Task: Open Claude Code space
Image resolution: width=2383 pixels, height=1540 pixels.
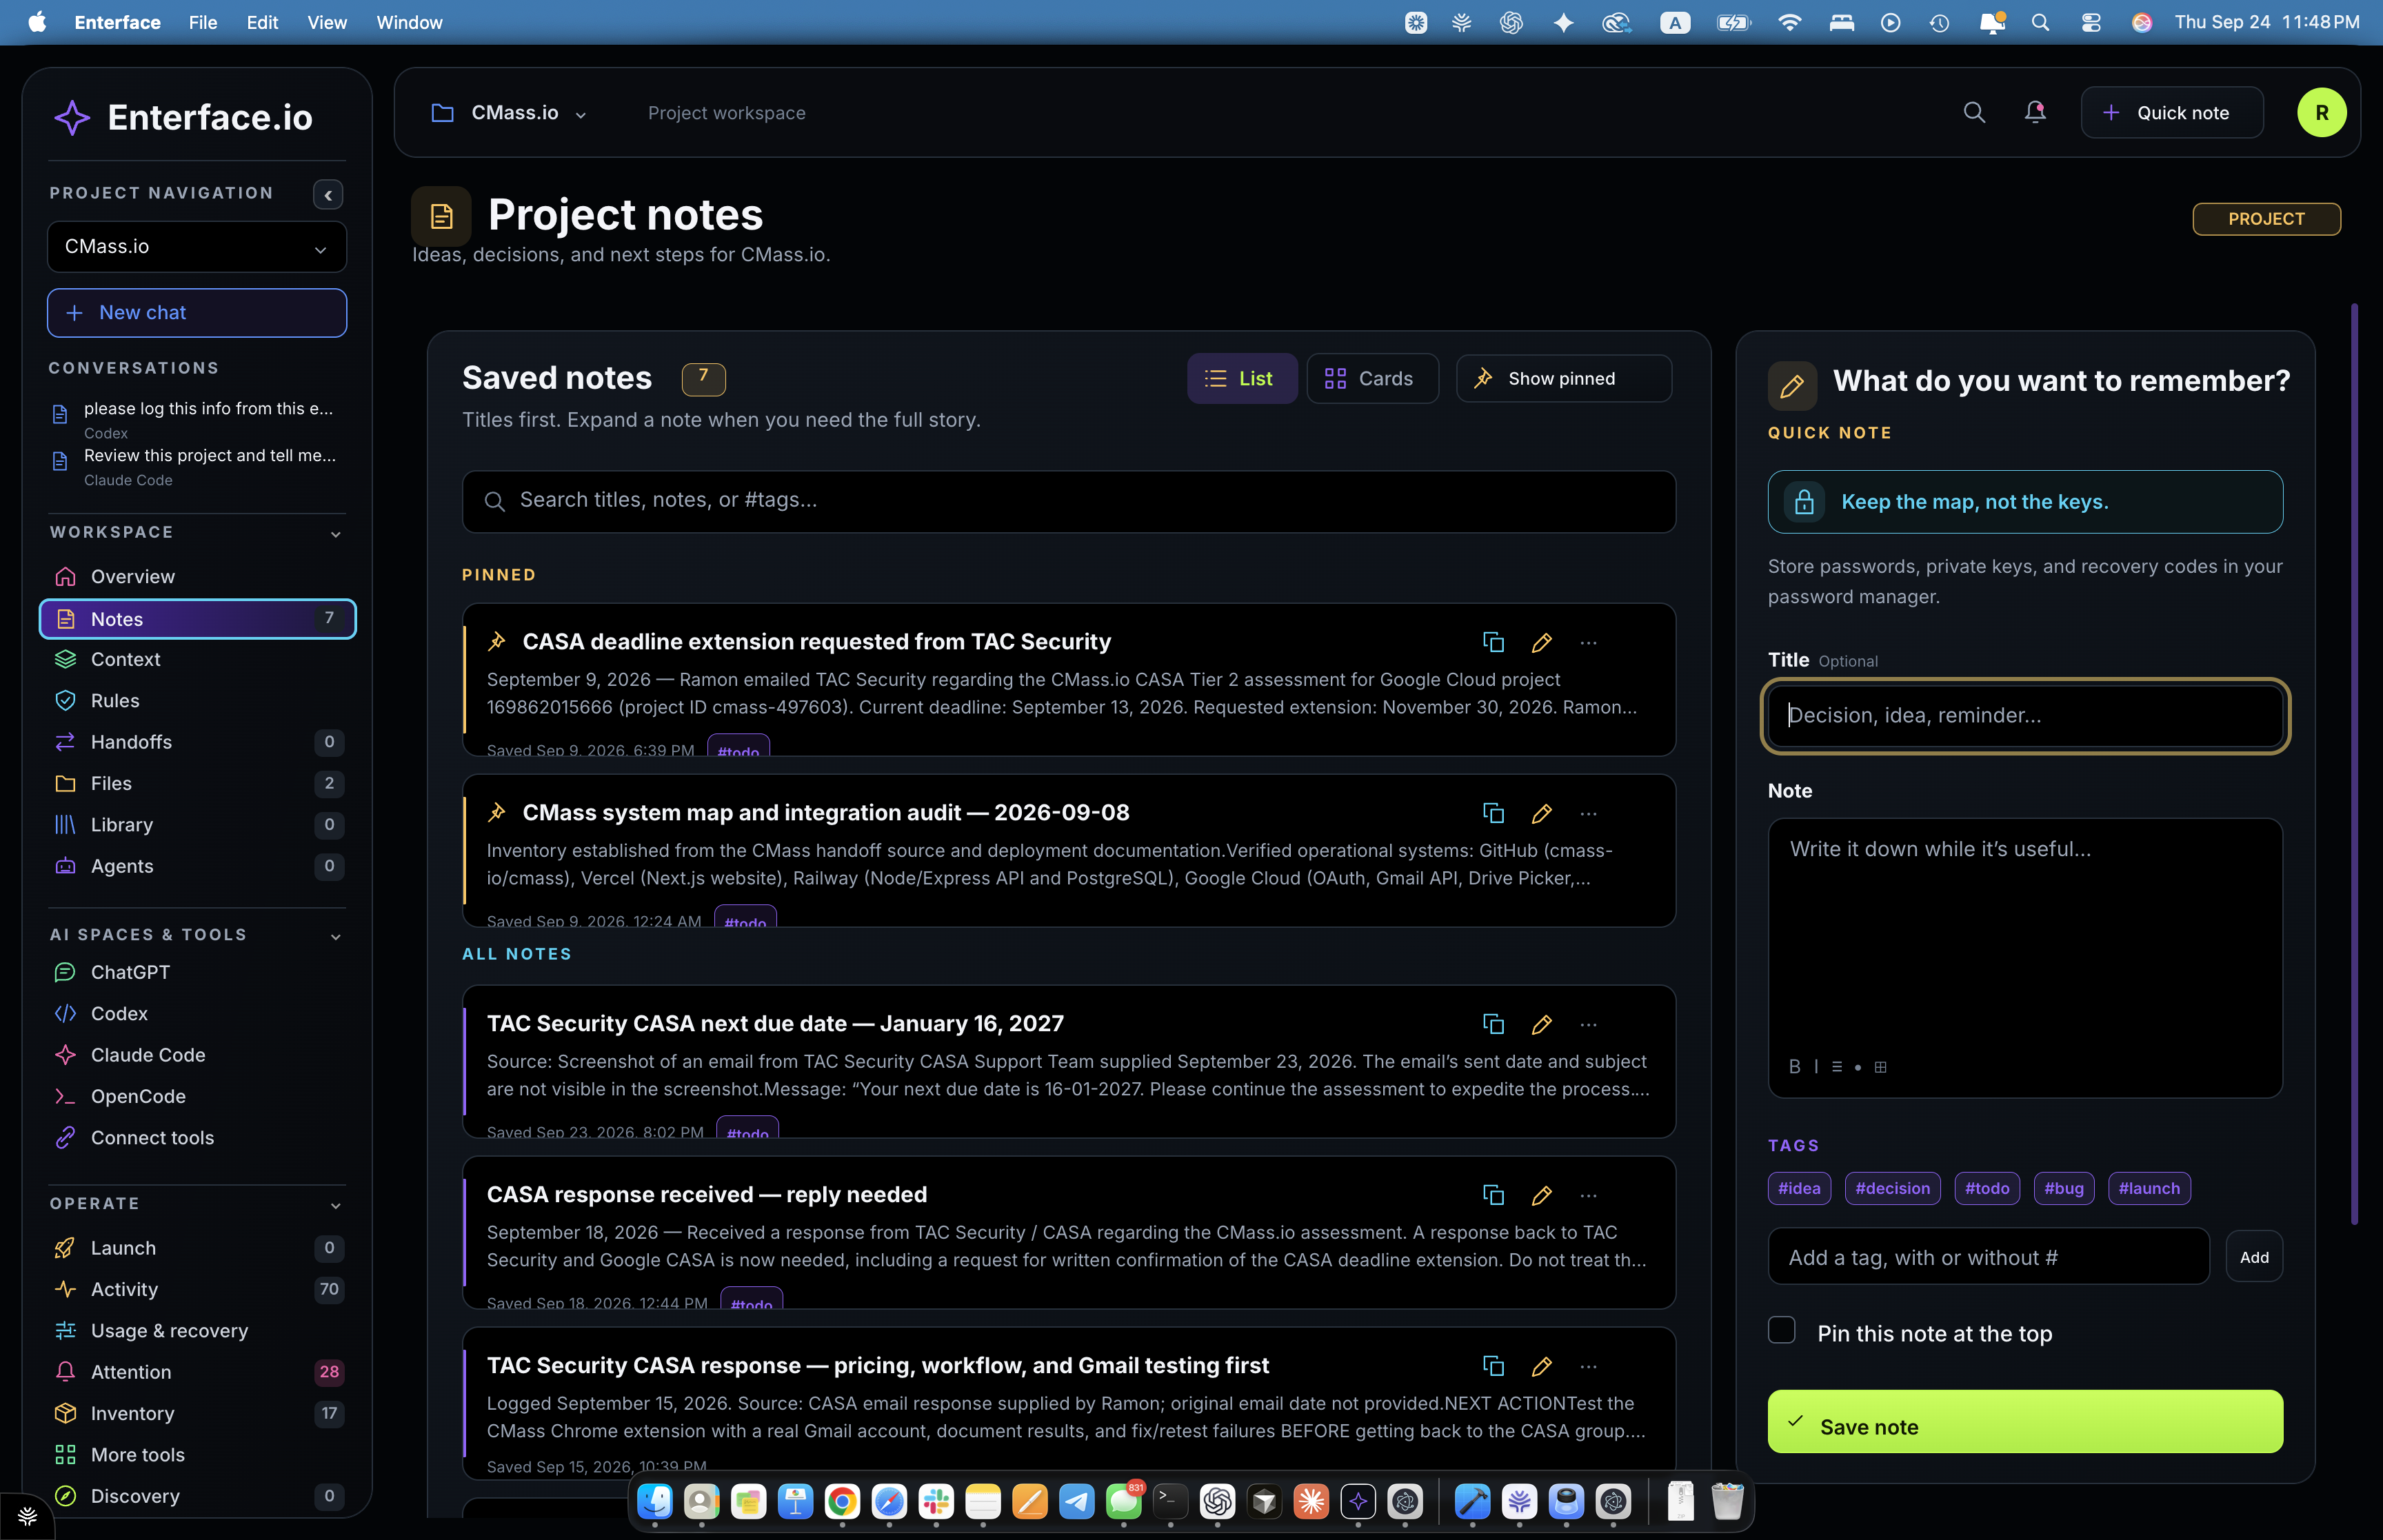Action: [197, 1055]
